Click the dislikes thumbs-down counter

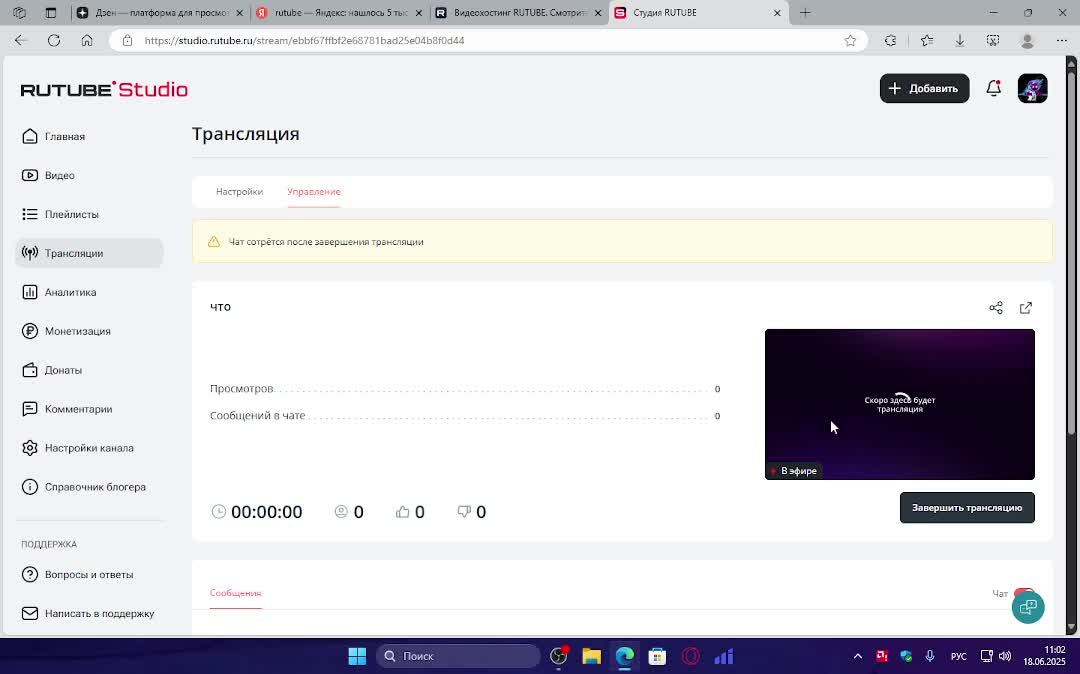pyautogui.click(x=472, y=512)
